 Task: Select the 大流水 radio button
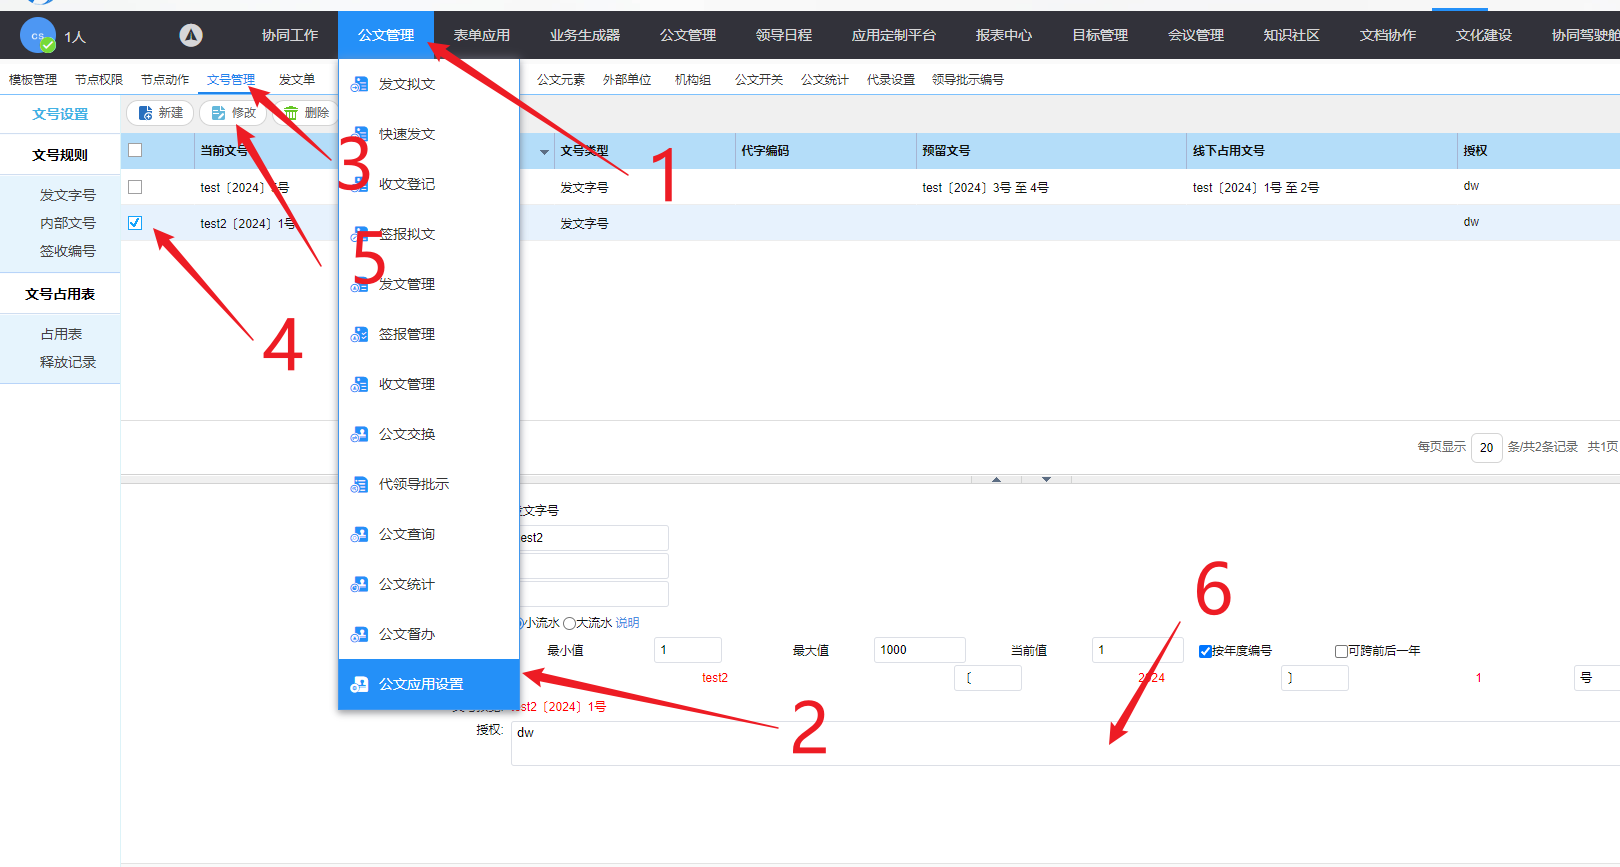coord(569,623)
